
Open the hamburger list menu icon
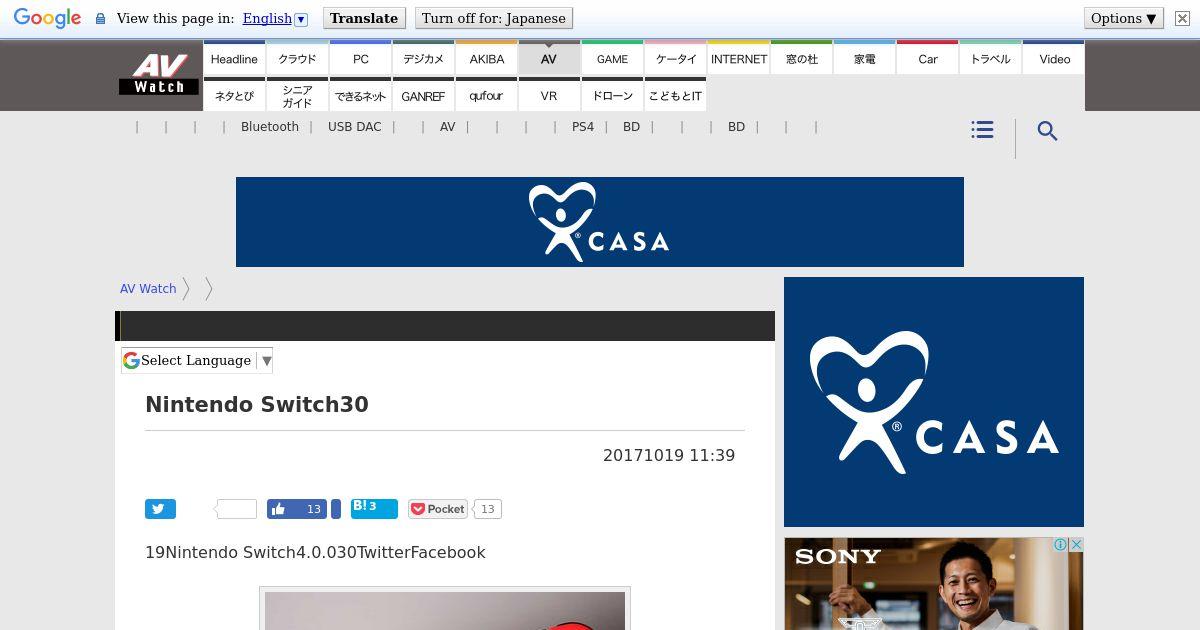click(x=982, y=130)
